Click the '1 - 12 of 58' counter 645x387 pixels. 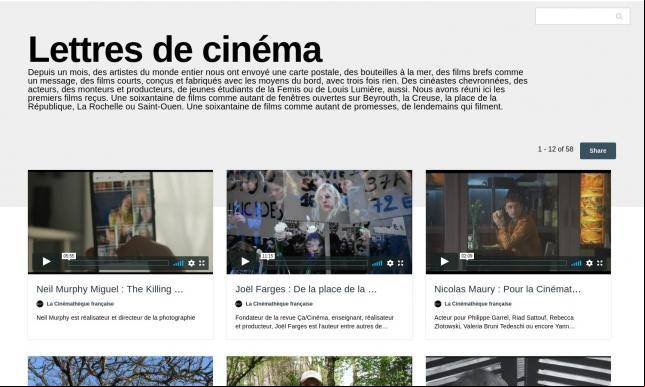(x=555, y=149)
